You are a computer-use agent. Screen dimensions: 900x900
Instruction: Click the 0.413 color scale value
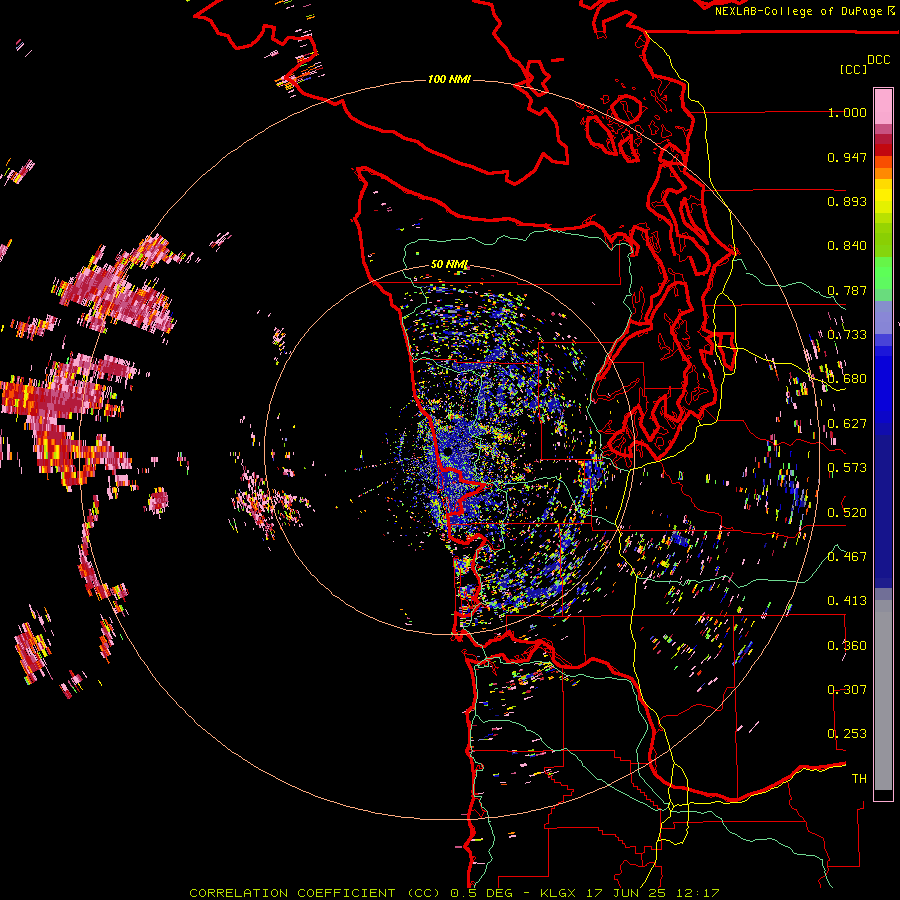coord(847,601)
